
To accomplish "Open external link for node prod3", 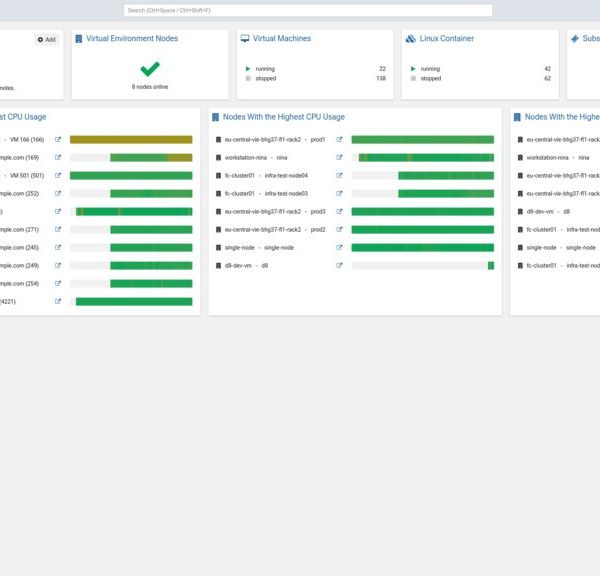I will pyautogui.click(x=339, y=211).
